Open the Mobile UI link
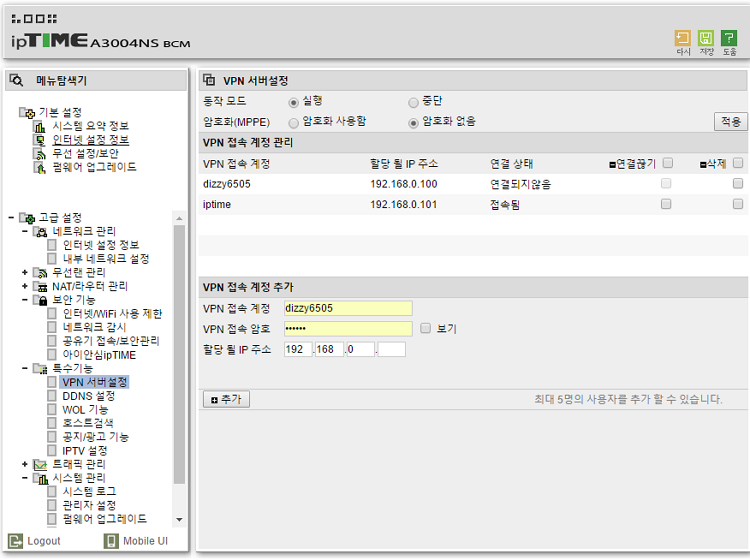 click(x=145, y=541)
